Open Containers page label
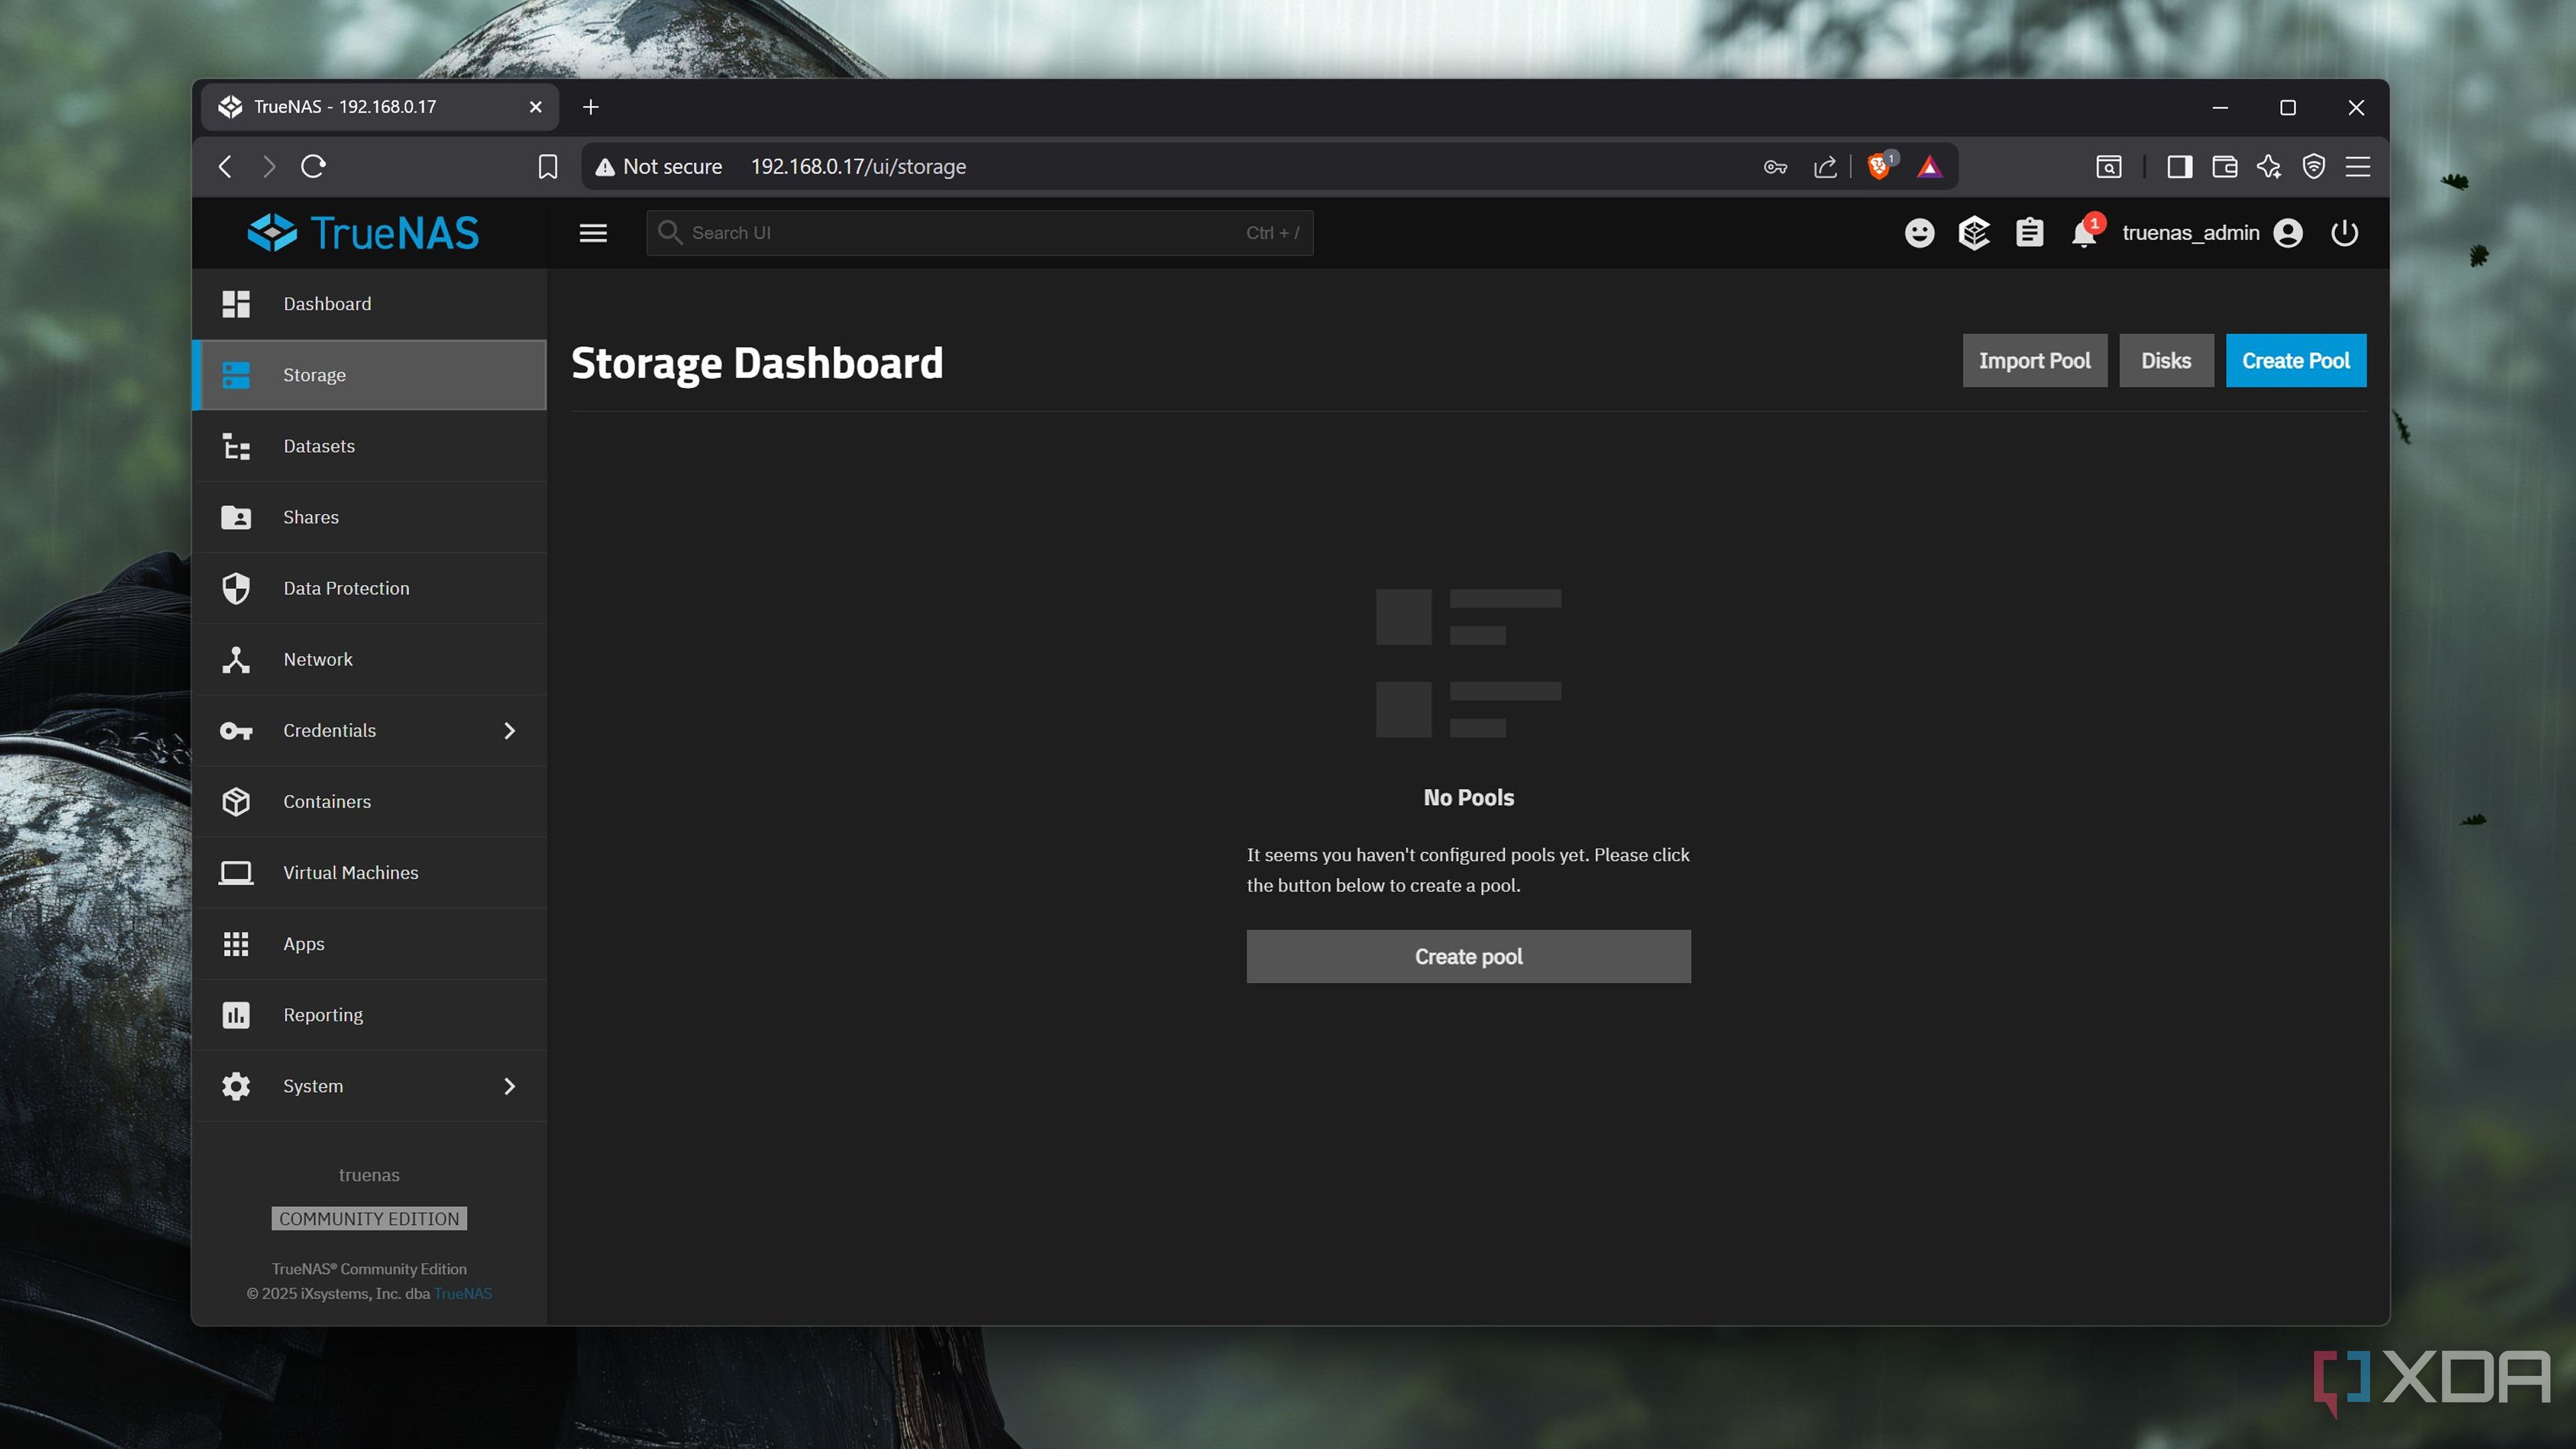2576x1449 pixels. pyautogui.click(x=327, y=802)
